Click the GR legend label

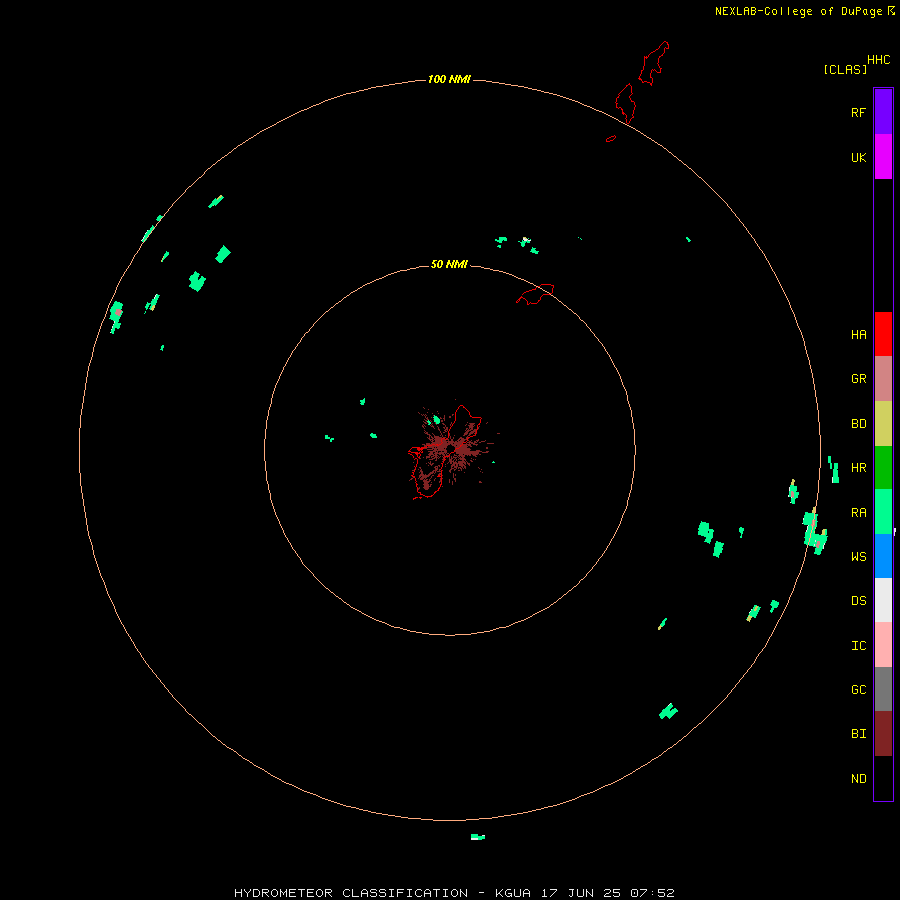858,379
